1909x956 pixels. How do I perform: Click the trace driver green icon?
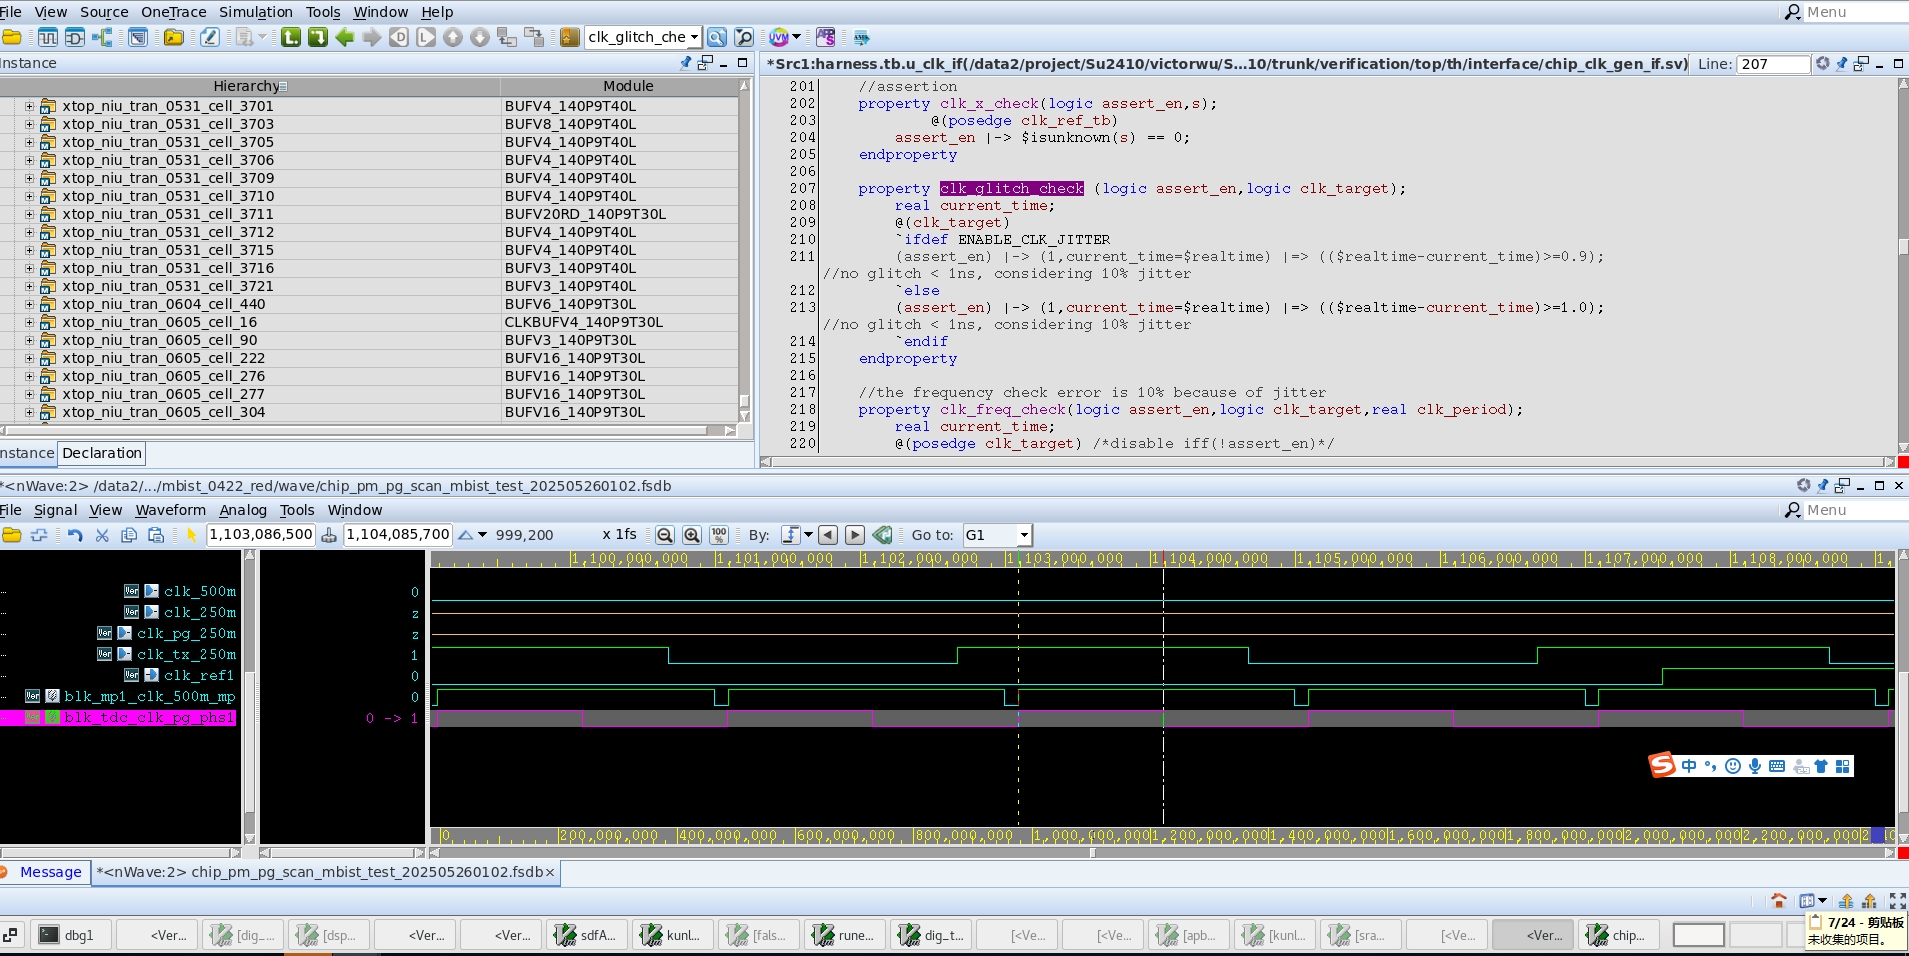pyautogui.click(x=291, y=37)
